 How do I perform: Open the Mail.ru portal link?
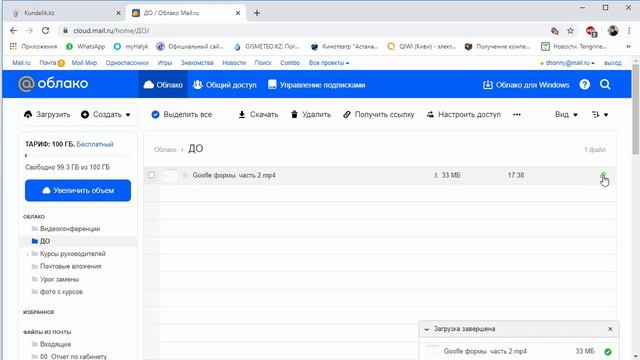pos(21,63)
